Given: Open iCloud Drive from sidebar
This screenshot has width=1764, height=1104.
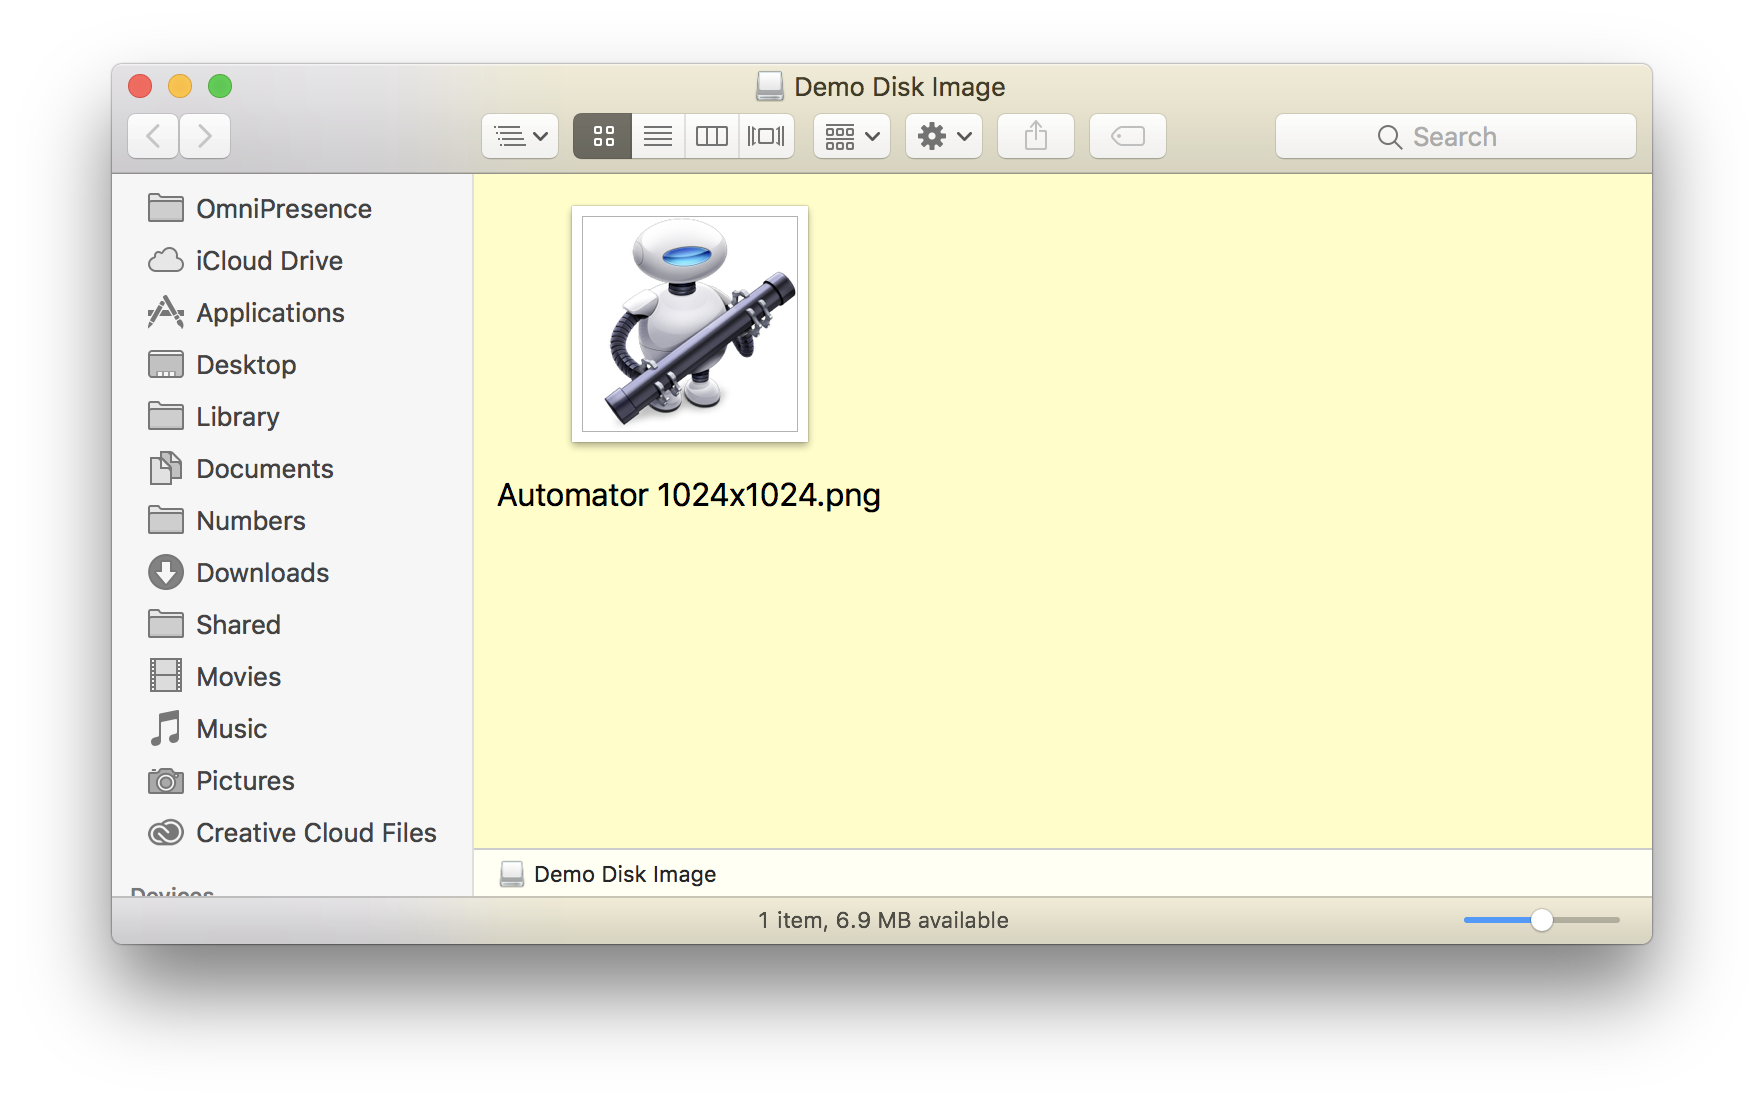Looking at the screenshot, I should 268,260.
